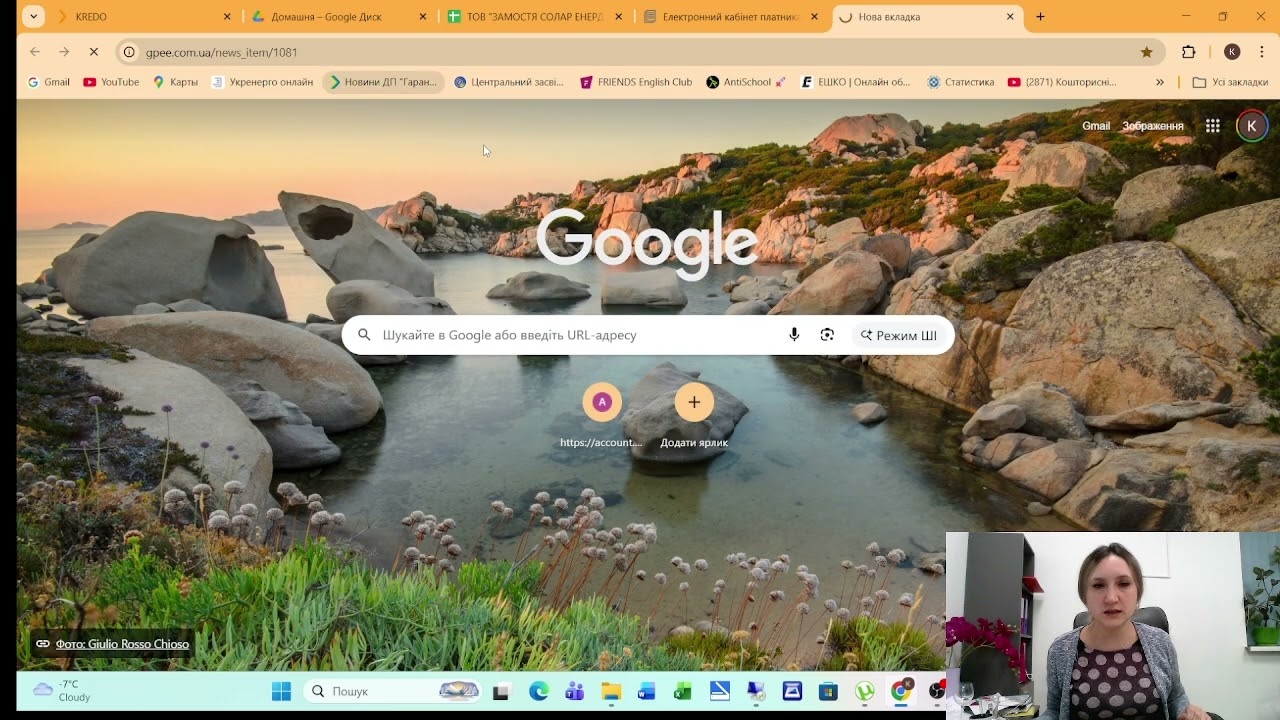Open Windows Start menu
Screen dimensions: 1280x720
281,691
